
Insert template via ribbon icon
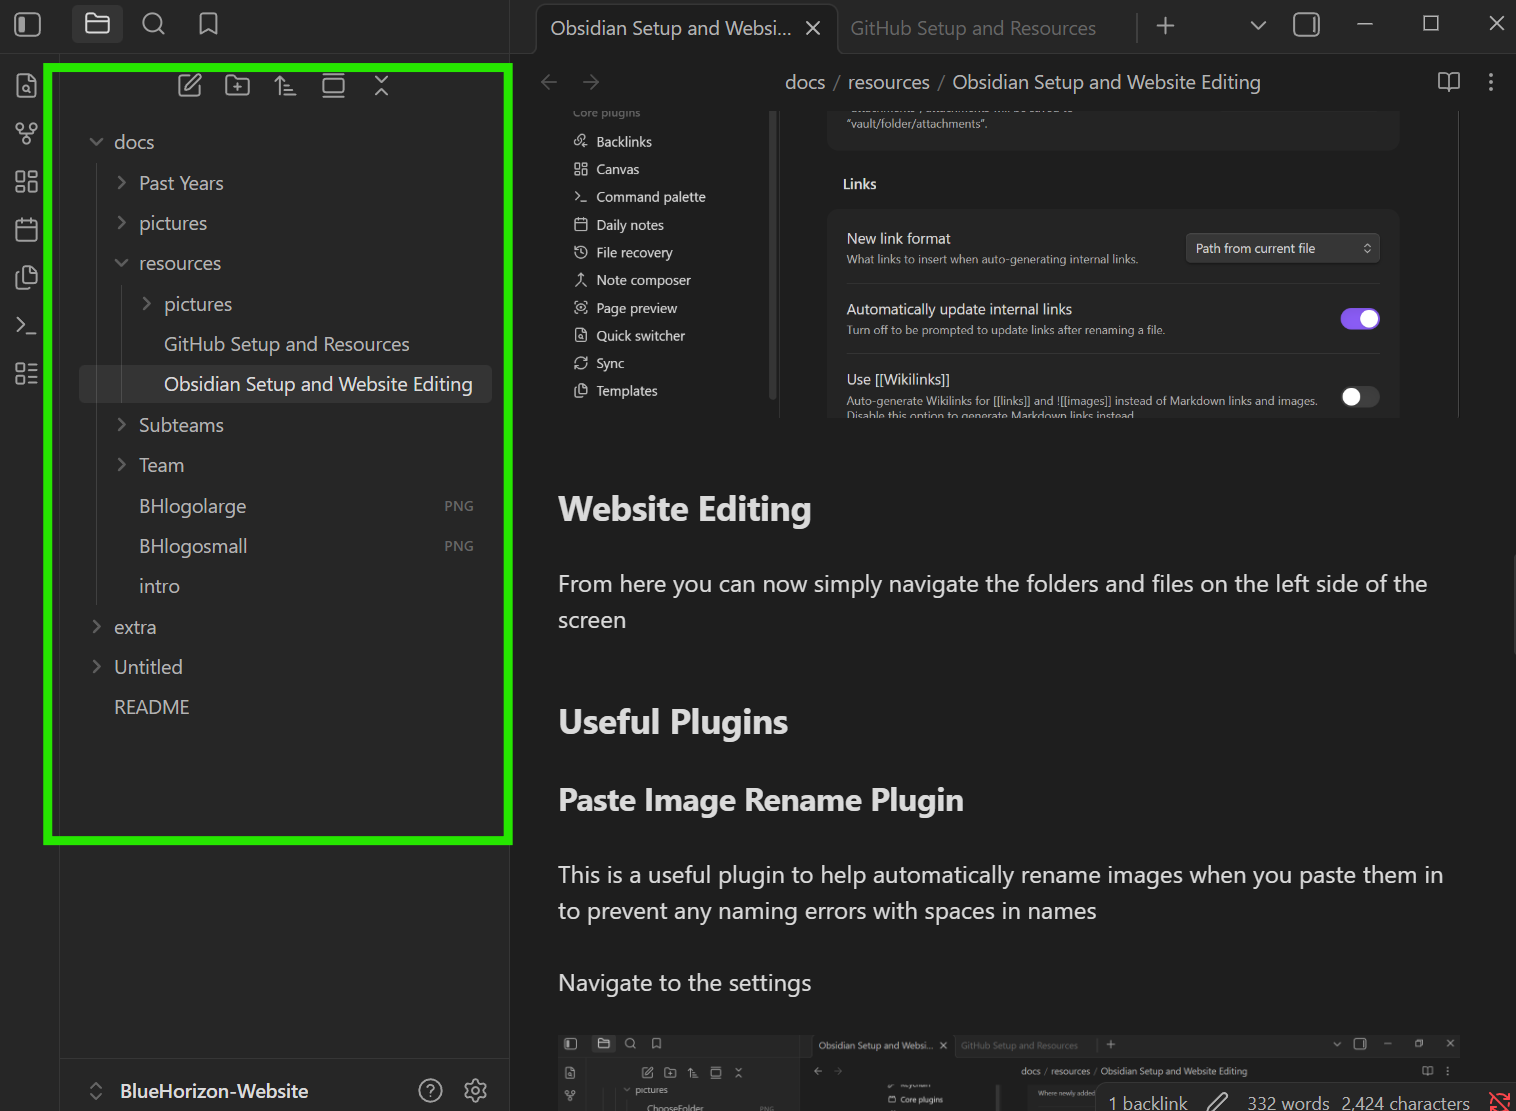tap(27, 277)
